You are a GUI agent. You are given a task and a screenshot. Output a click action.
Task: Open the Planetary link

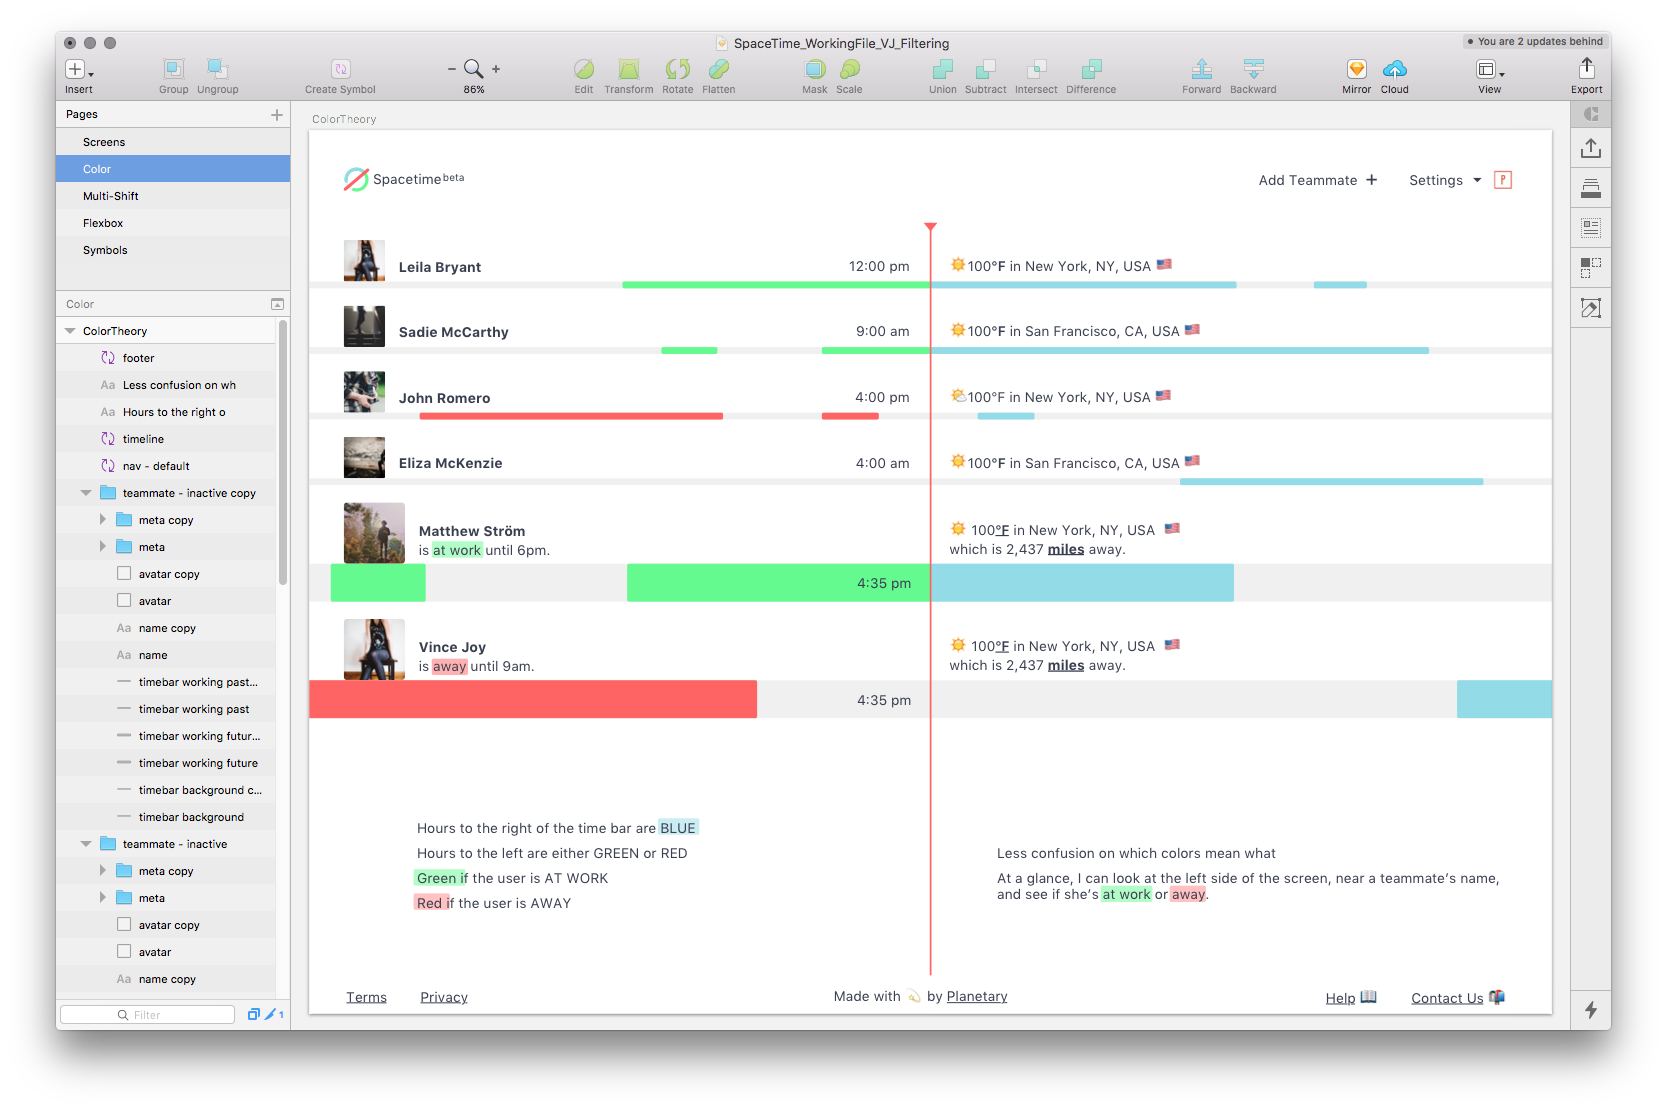(977, 996)
